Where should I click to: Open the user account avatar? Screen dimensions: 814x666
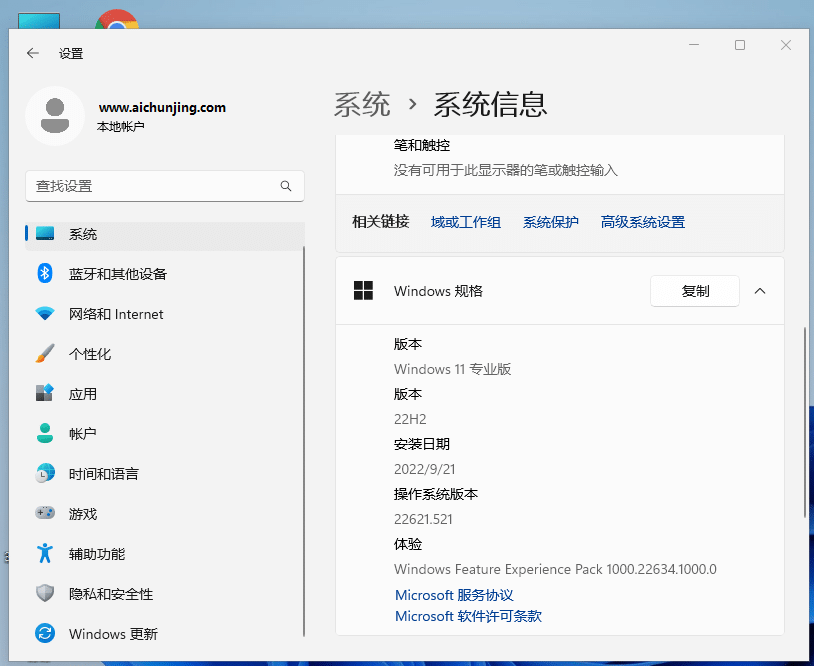[x=55, y=115]
